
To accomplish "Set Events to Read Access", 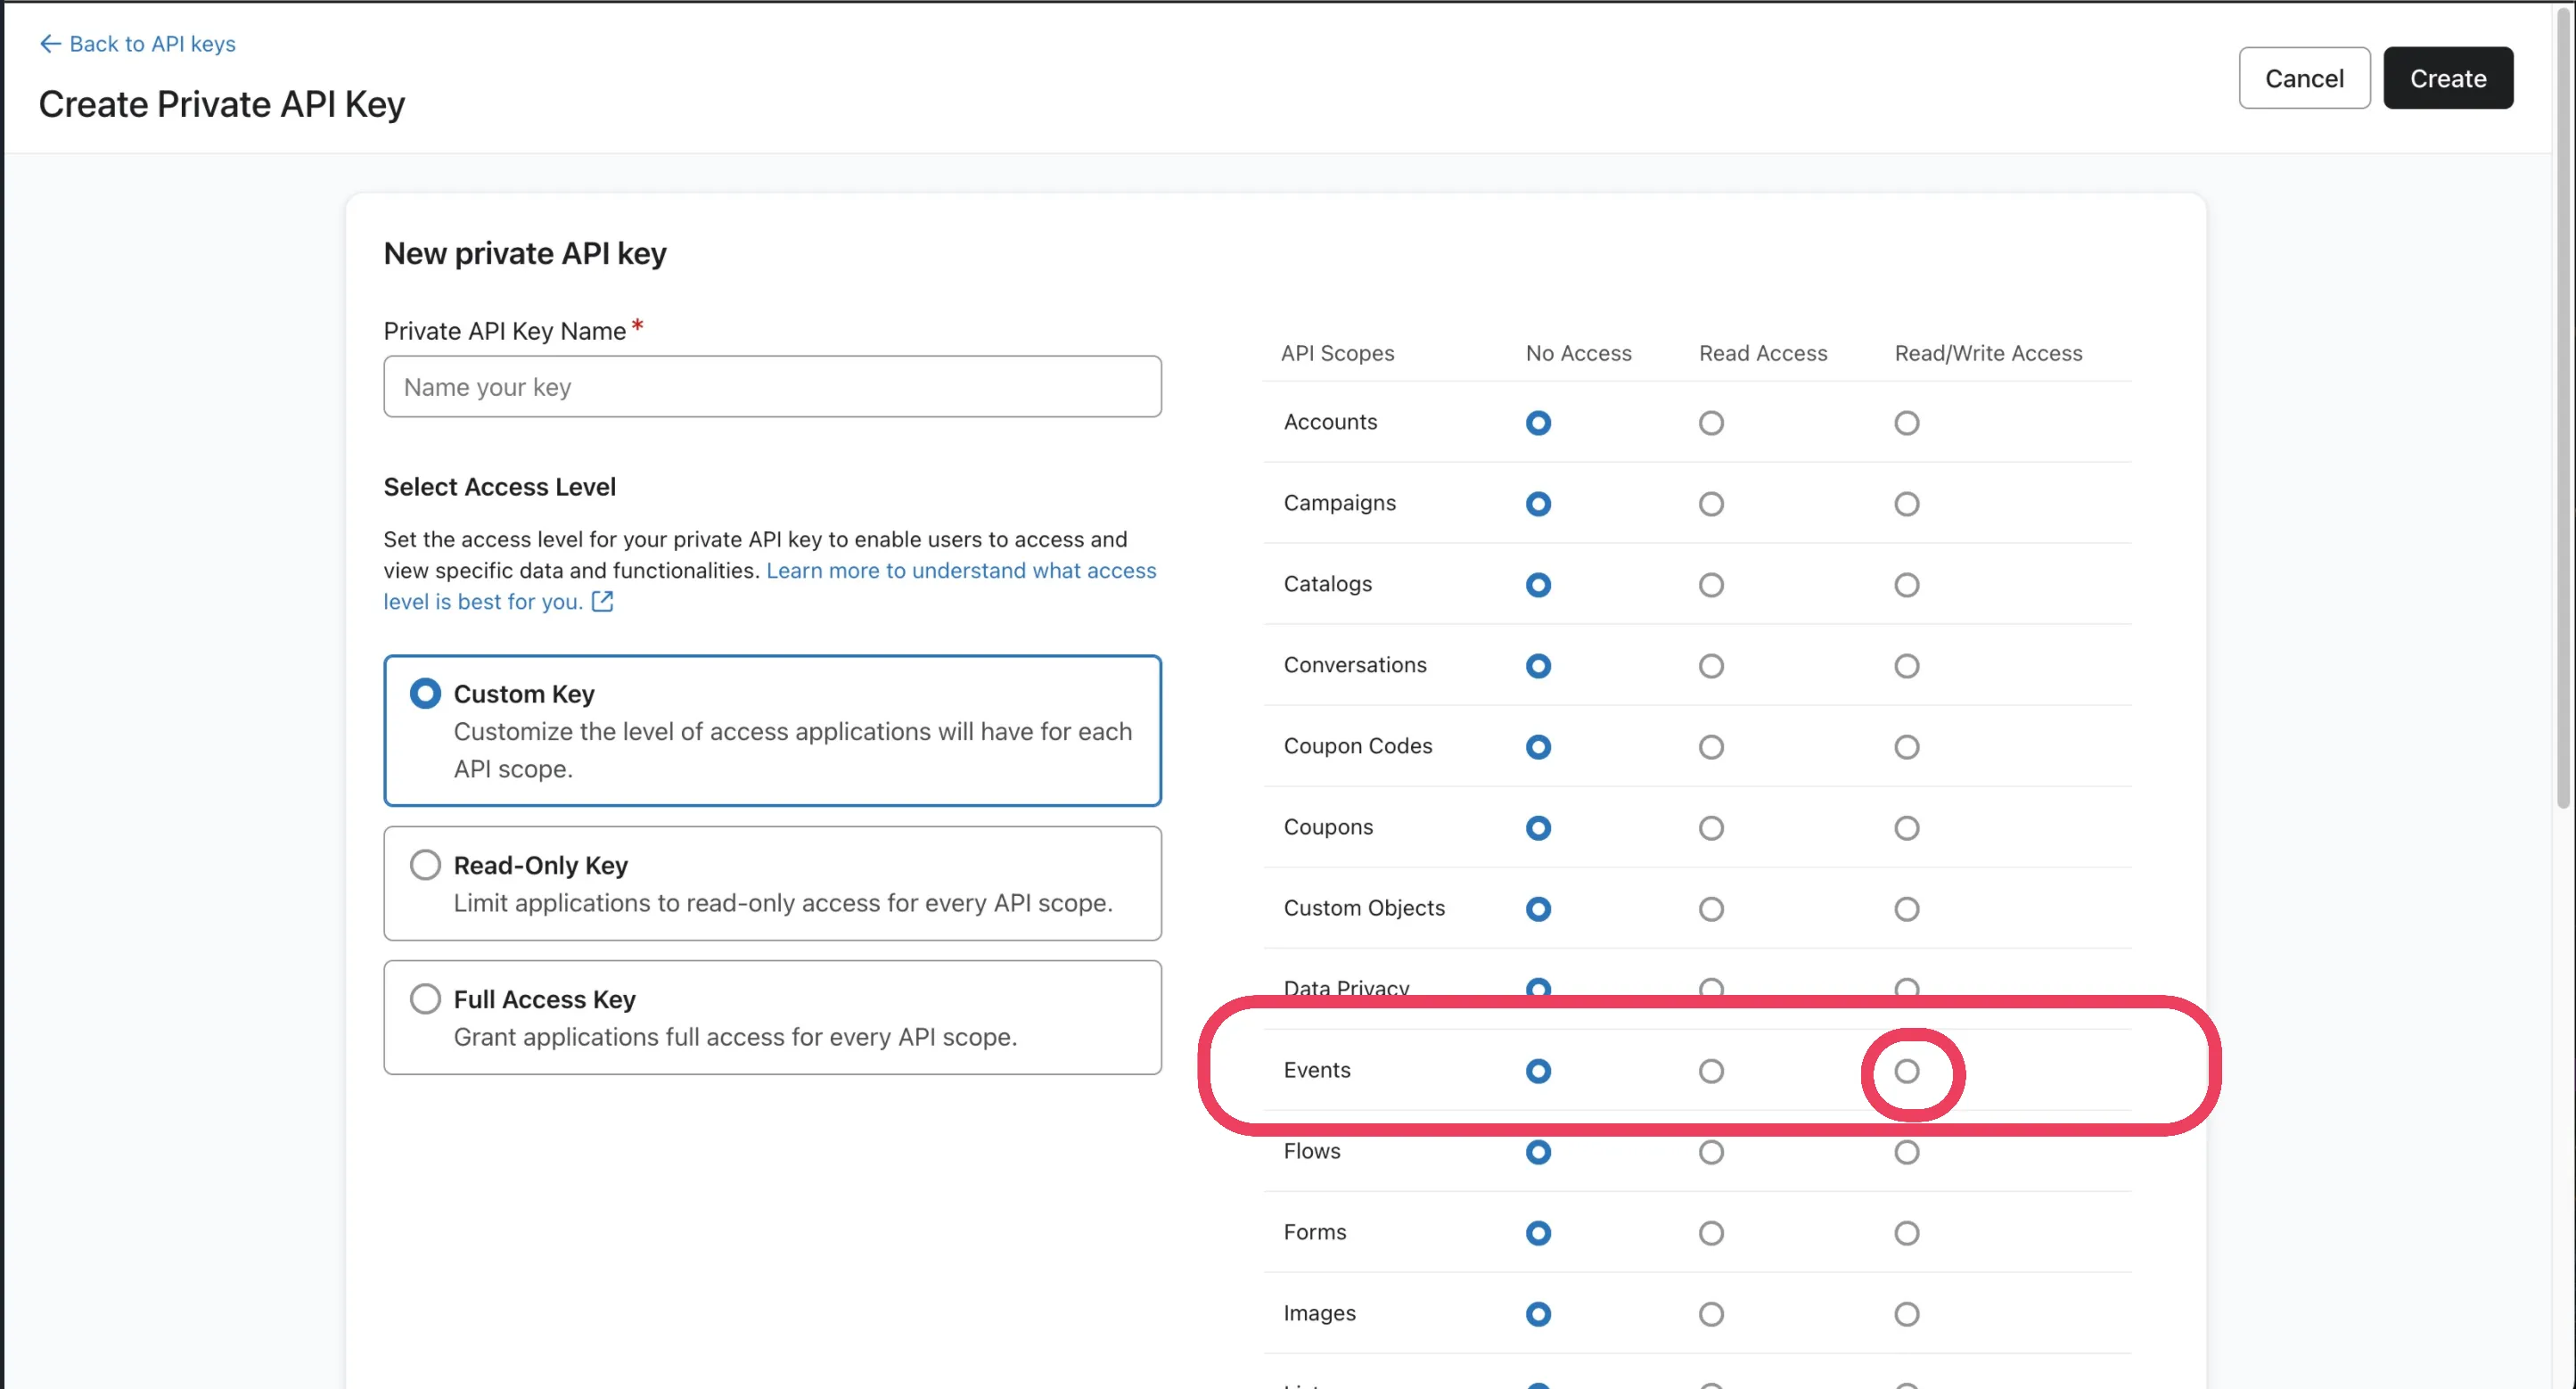I will tap(1711, 1071).
